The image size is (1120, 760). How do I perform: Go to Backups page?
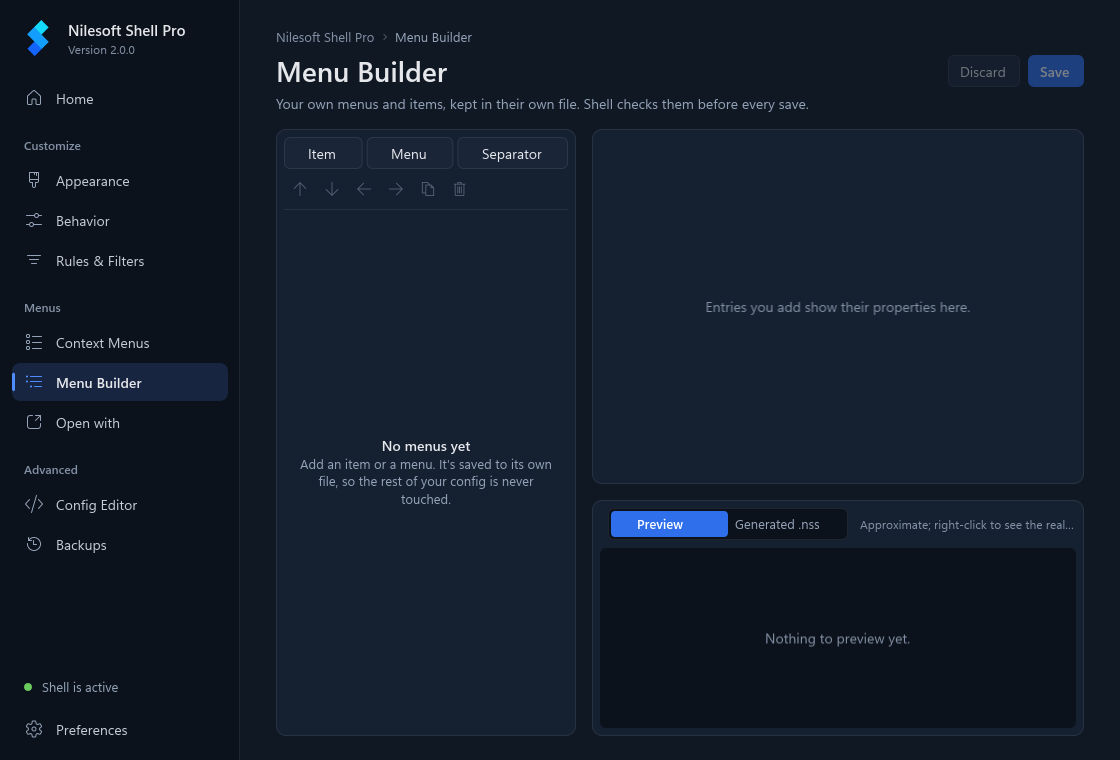click(x=120, y=545)
